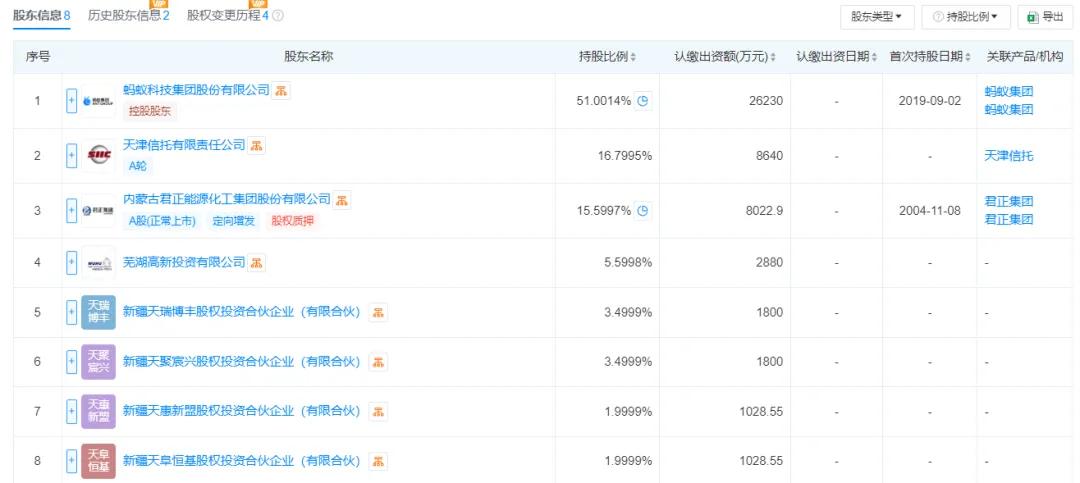This screenshot has width=1080, height=483.
Task: Export the shareholder list with 导出
Action: 1045,17
